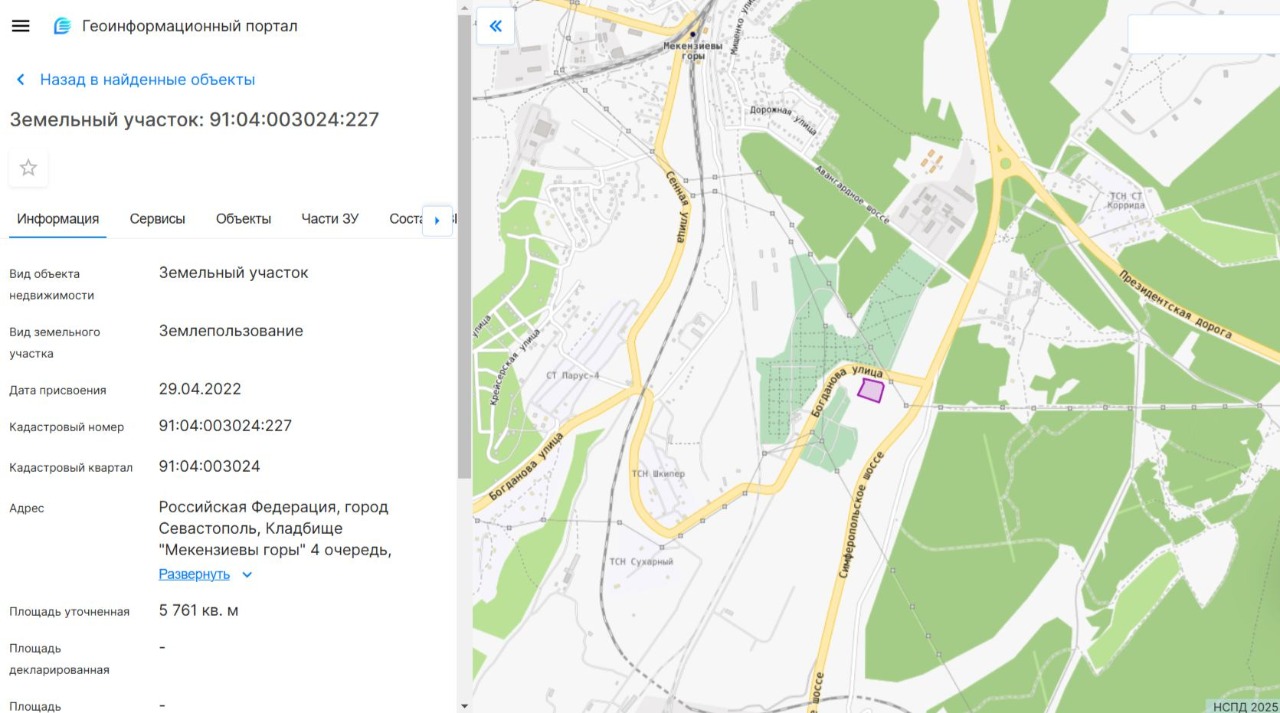The width and height of the screenshot is (1280, 713).
Task: Click the НСПД 2025 map attribution
Action: pyautogui.click(x=1244, y=706)
